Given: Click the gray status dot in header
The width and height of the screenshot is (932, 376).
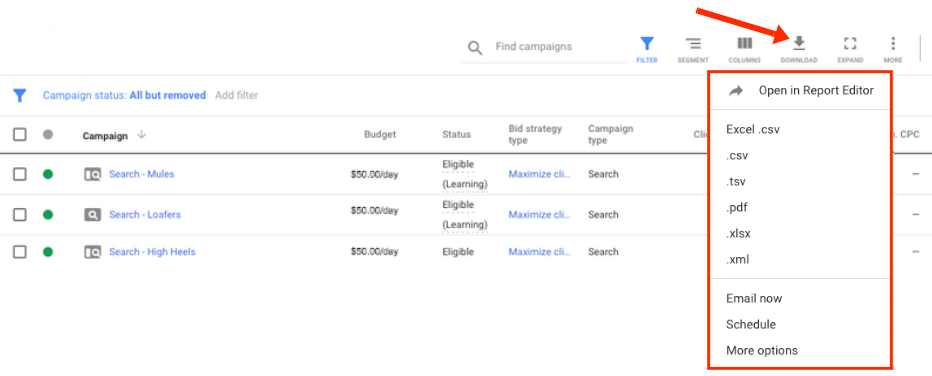Looking at the screenshot, I should (x=48, y=135).
